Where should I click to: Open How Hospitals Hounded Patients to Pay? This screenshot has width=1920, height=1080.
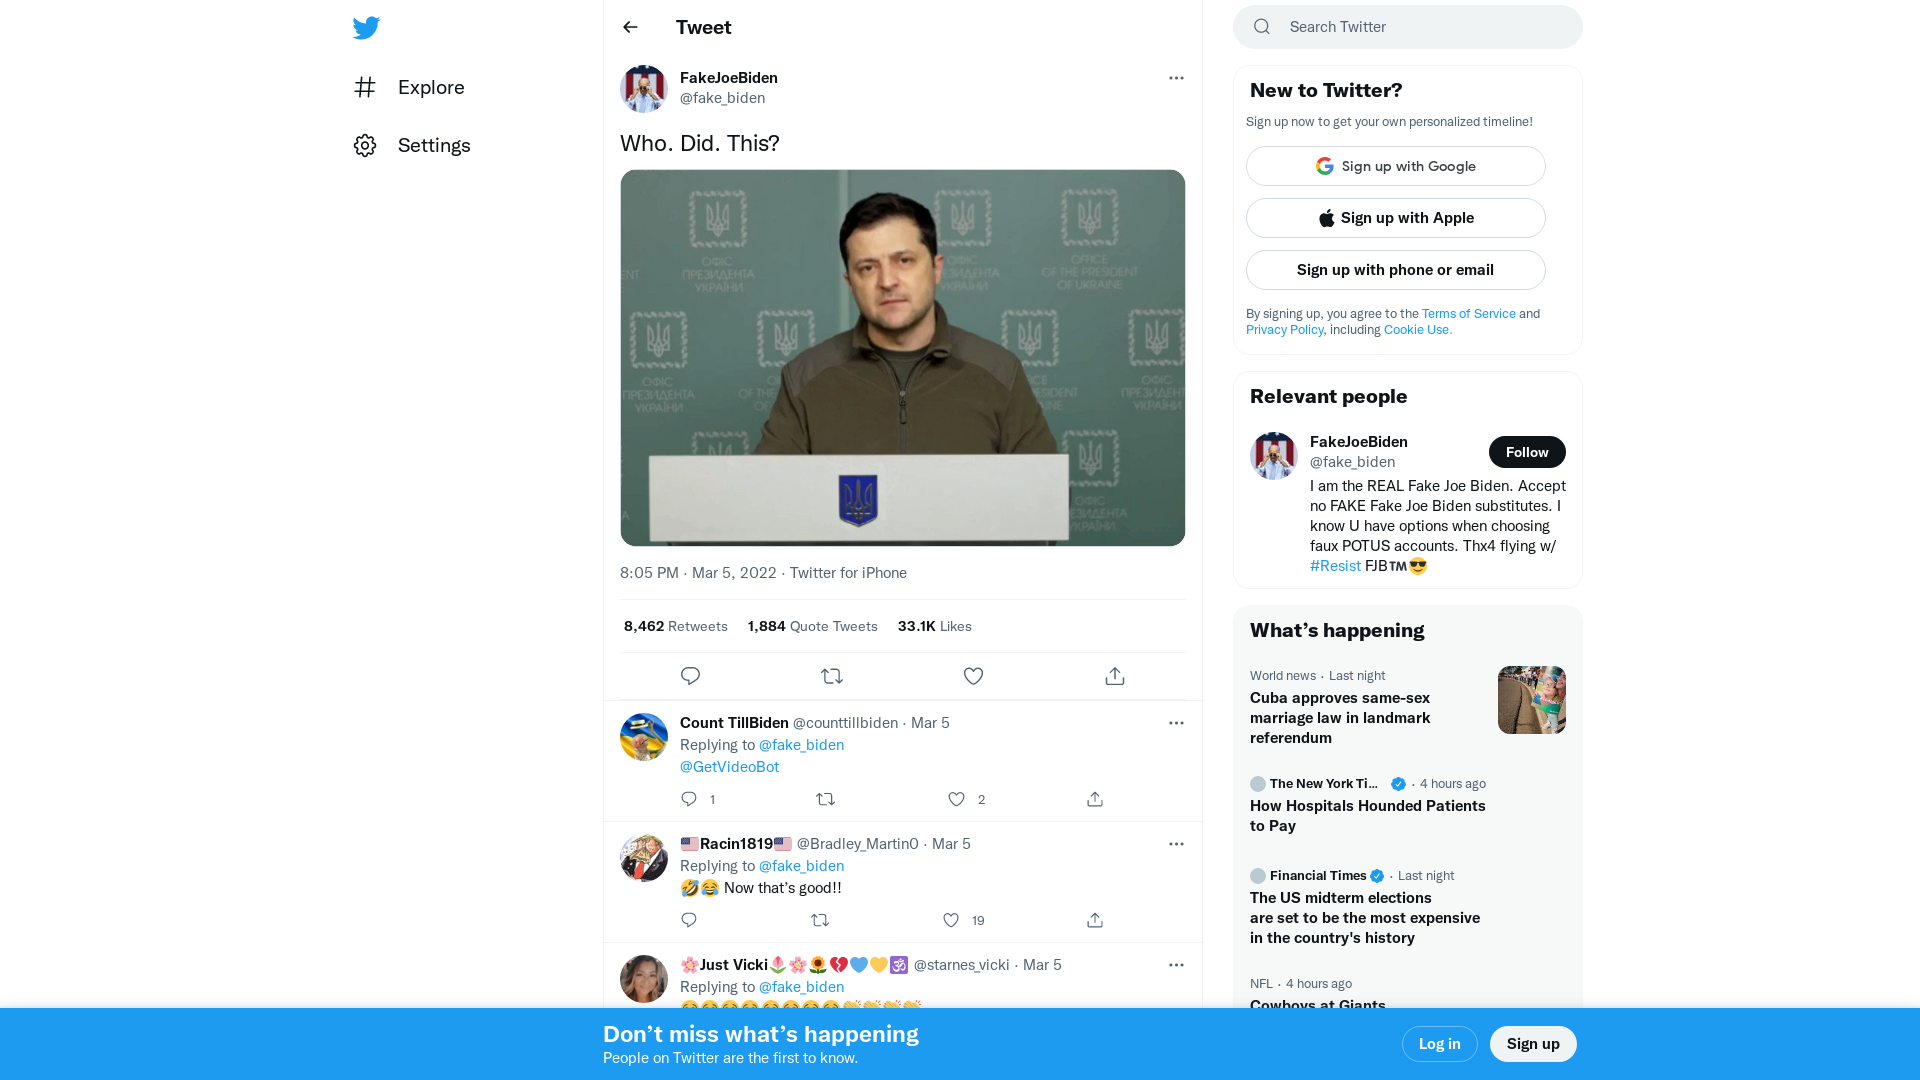point(1368,816)
